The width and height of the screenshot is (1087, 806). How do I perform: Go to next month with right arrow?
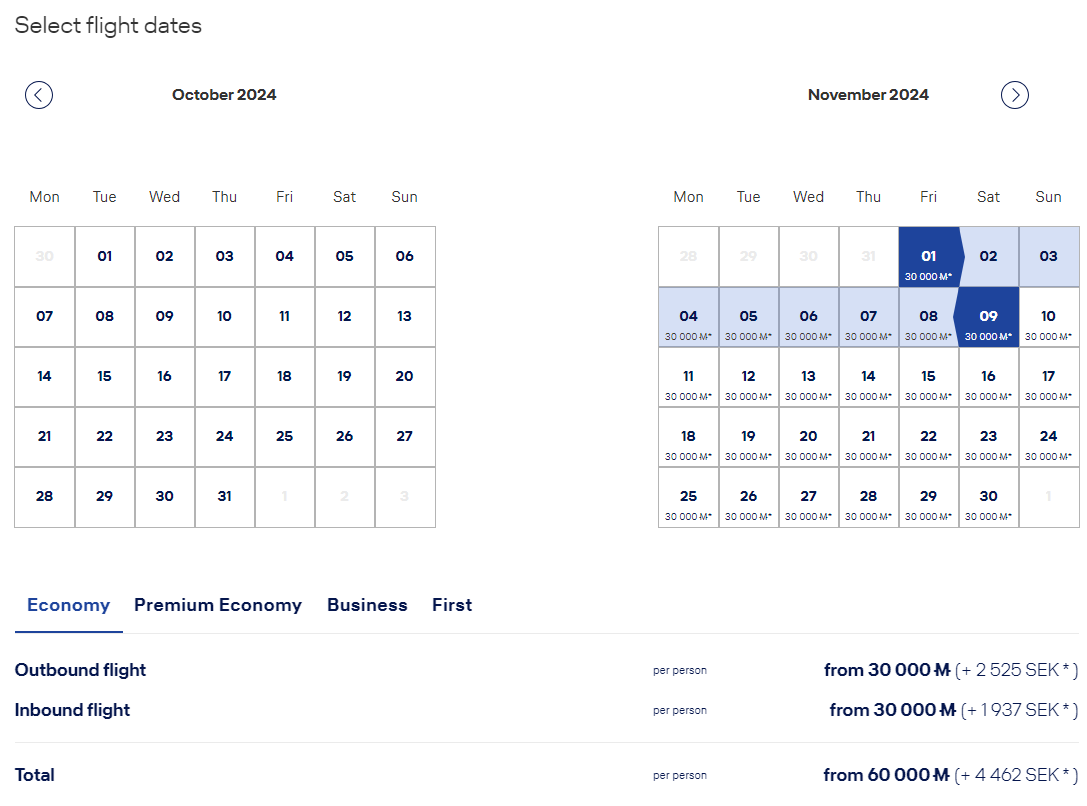pos(1015,95)
